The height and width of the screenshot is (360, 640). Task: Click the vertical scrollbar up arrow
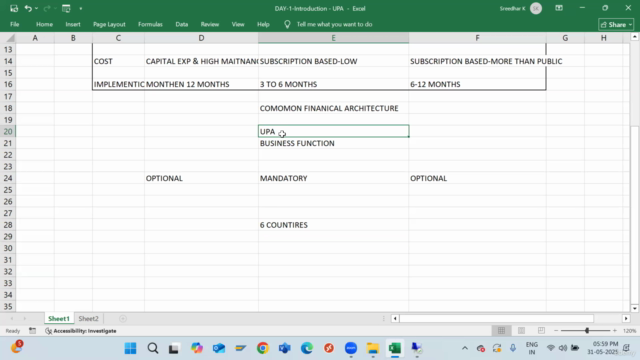click(x=634, y=37)
